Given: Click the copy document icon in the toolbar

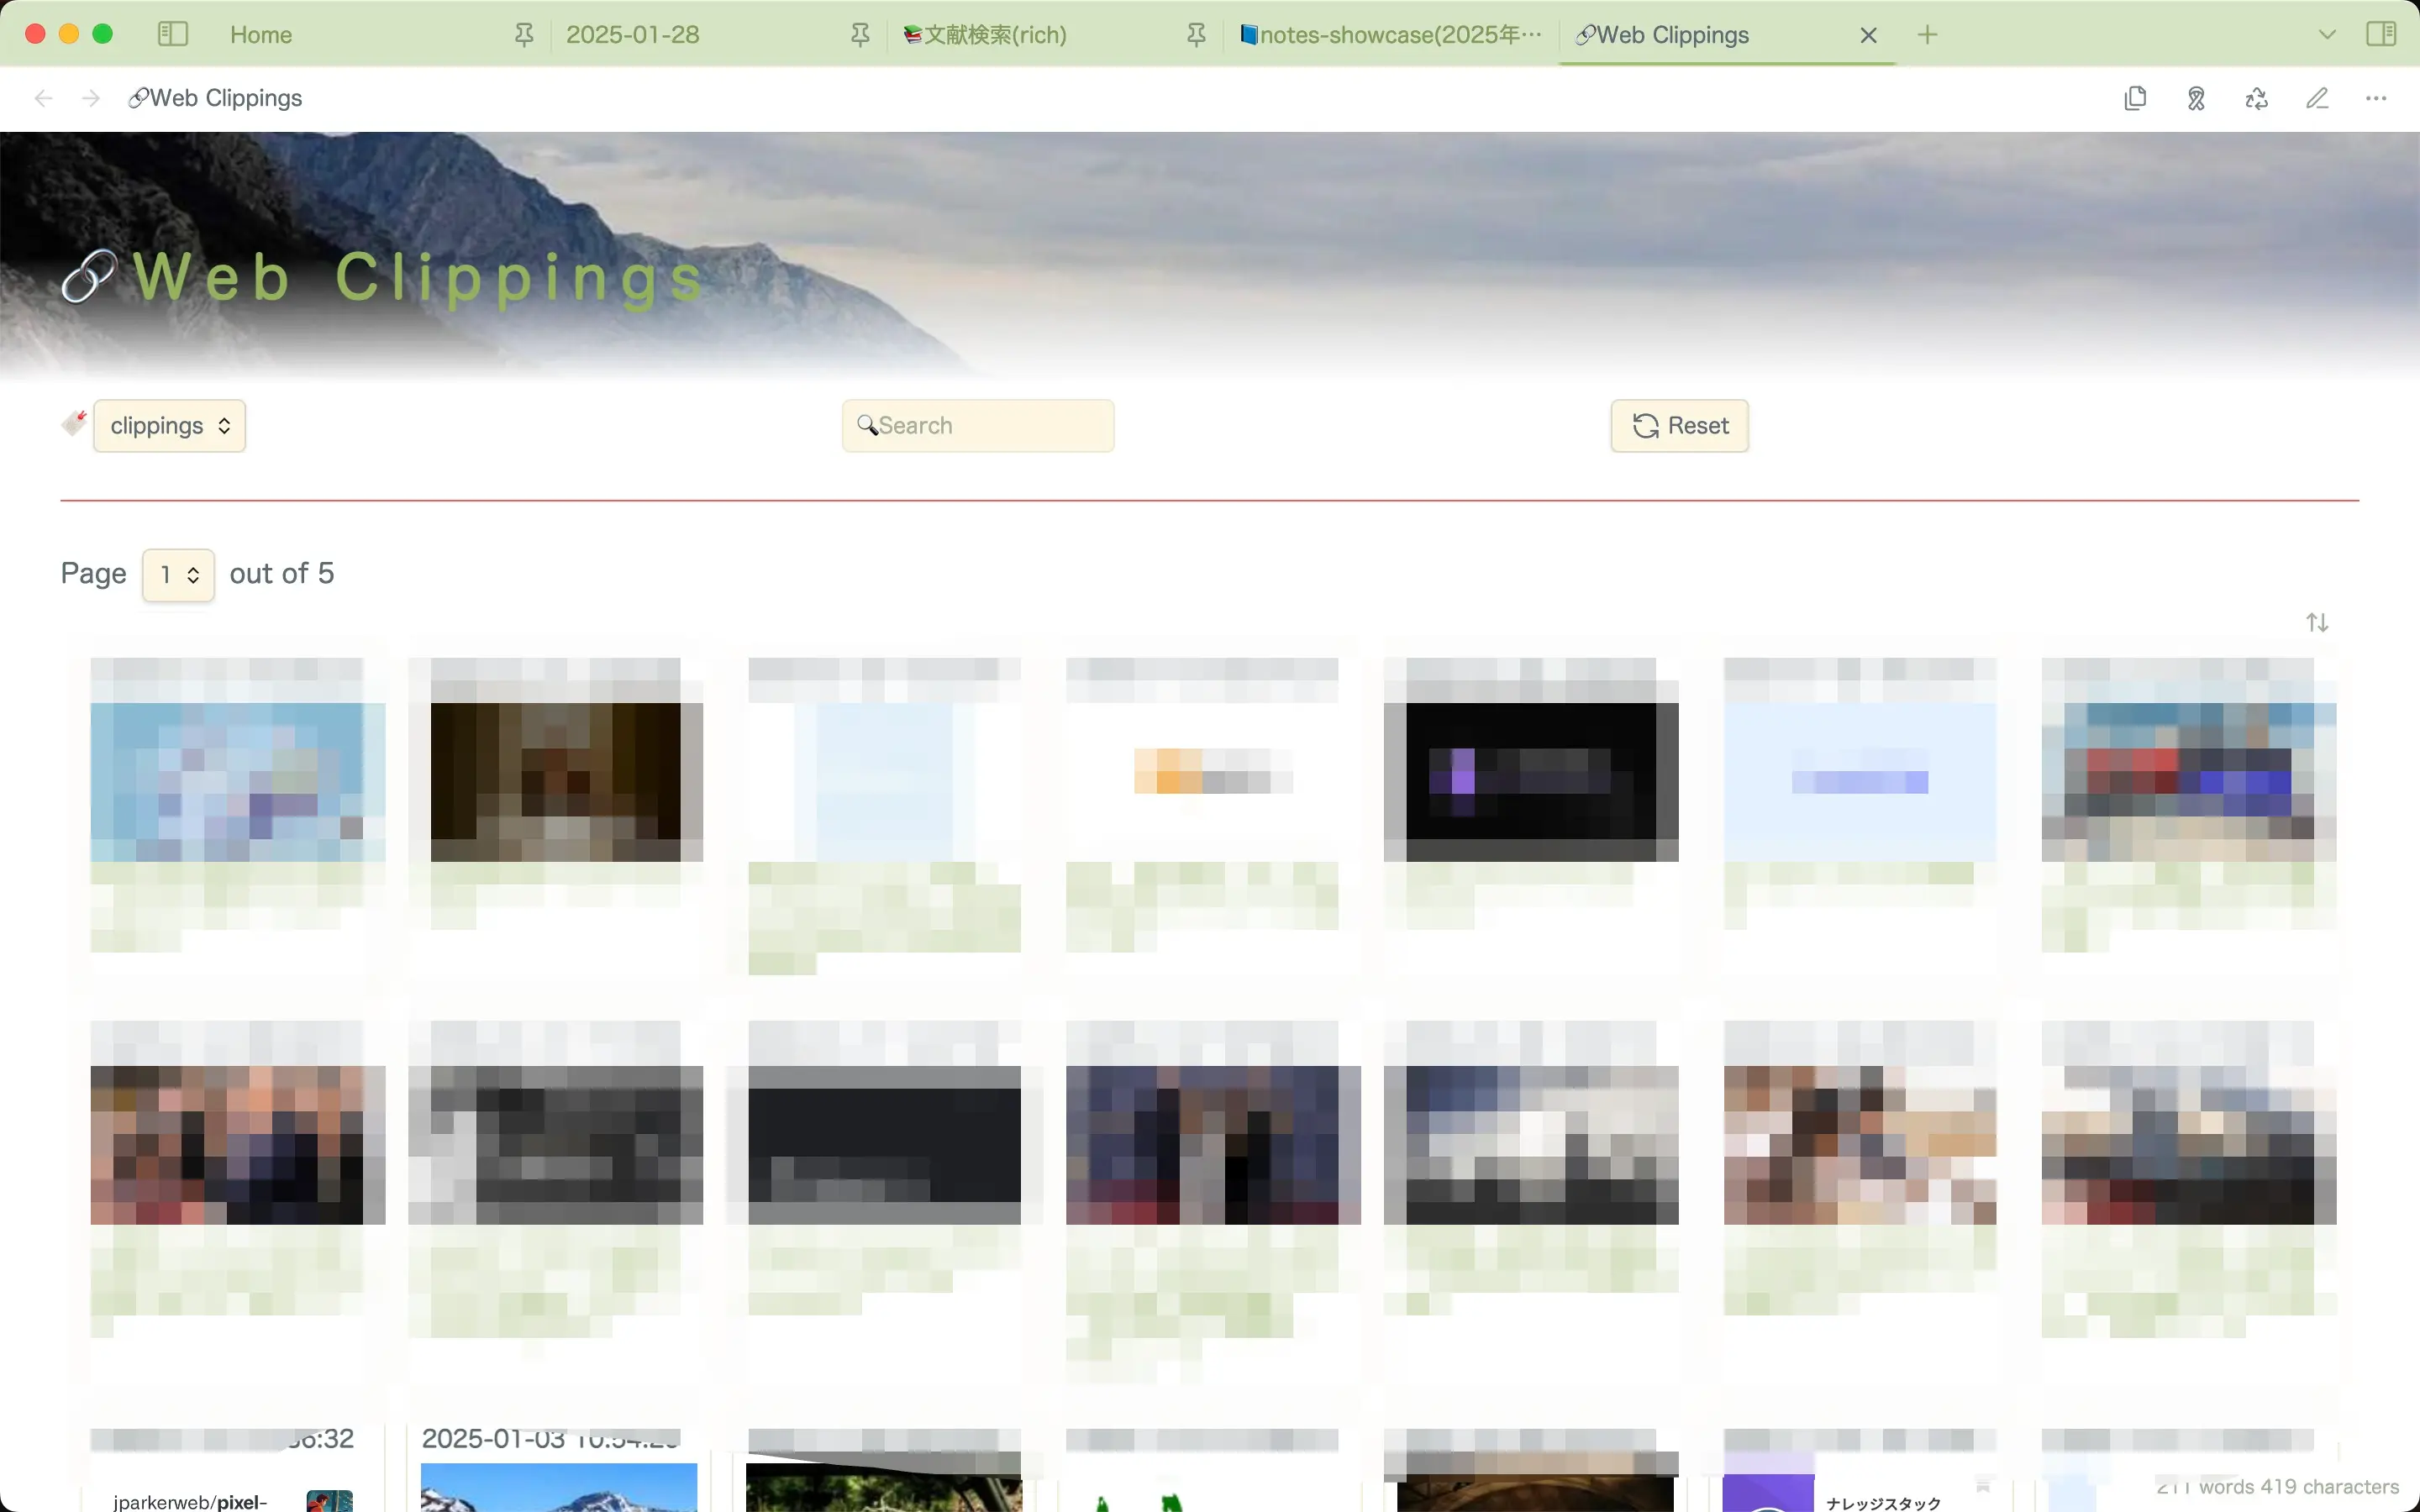Looking at the screenshot, I should point(2135,98).
